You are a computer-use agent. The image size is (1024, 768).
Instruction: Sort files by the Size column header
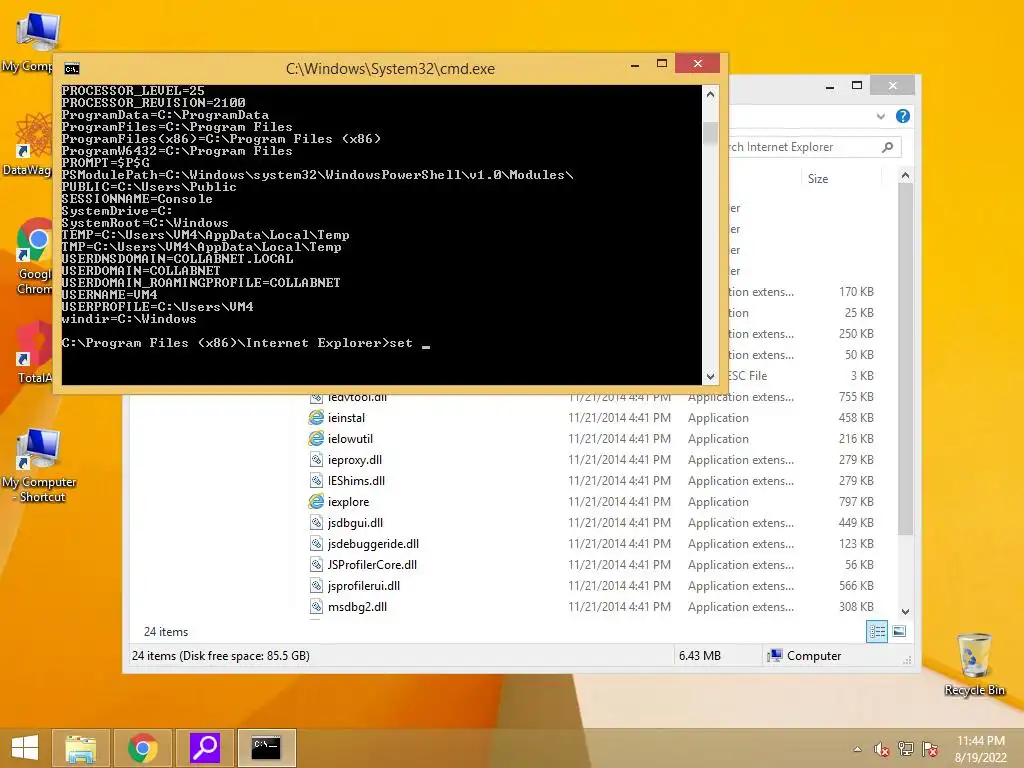840,179
